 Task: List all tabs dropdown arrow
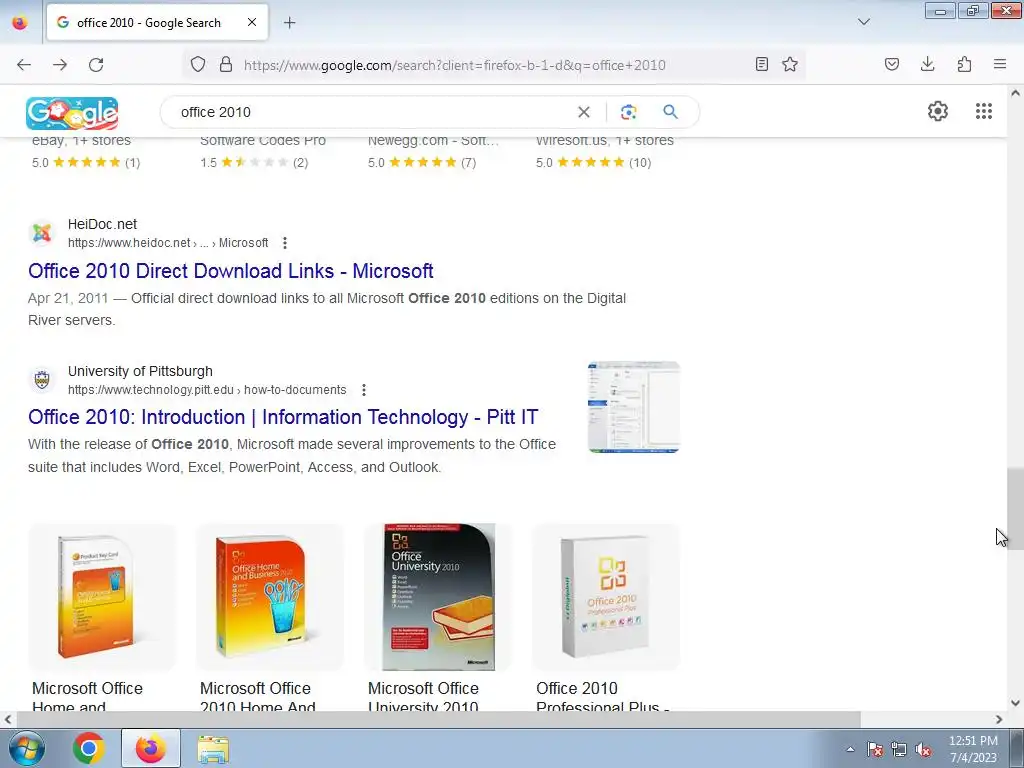864,22
